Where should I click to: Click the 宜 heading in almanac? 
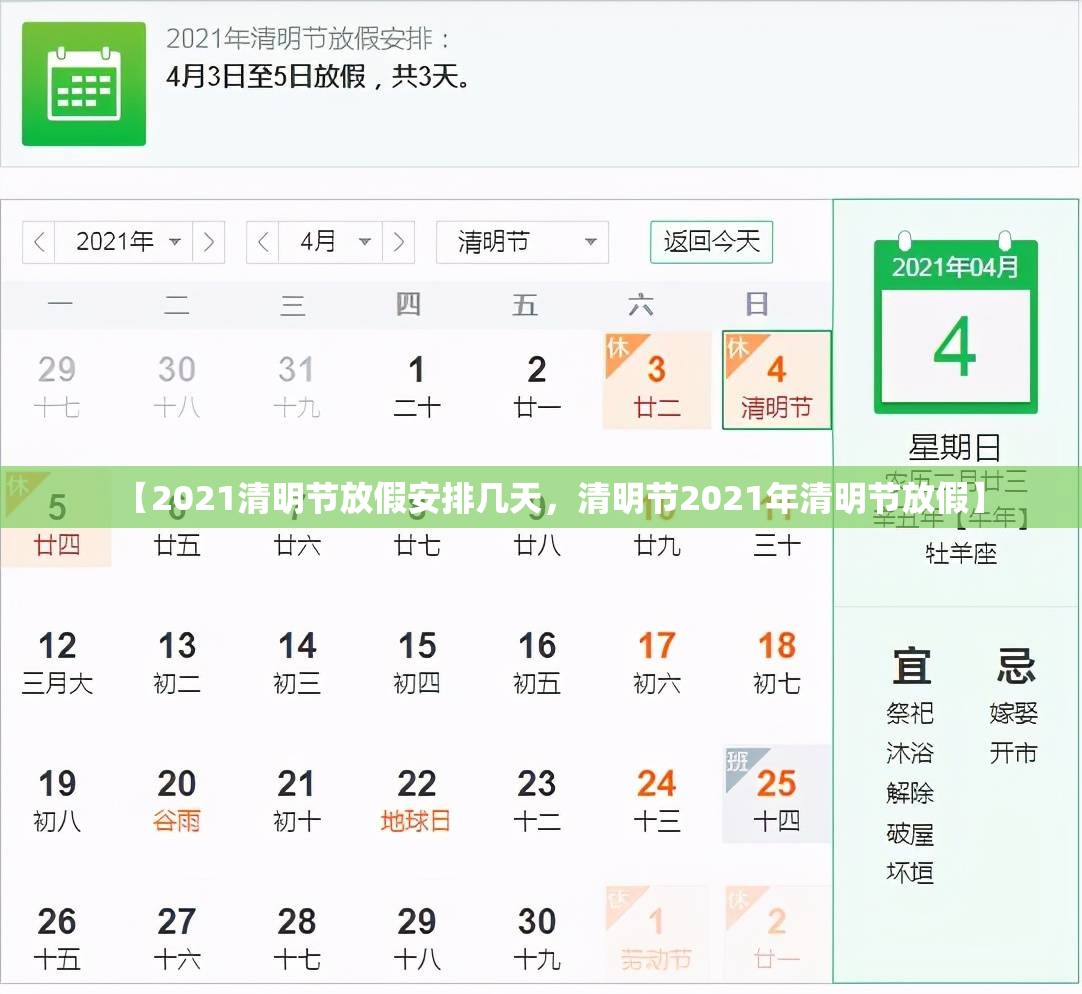(x=911, y=665)
